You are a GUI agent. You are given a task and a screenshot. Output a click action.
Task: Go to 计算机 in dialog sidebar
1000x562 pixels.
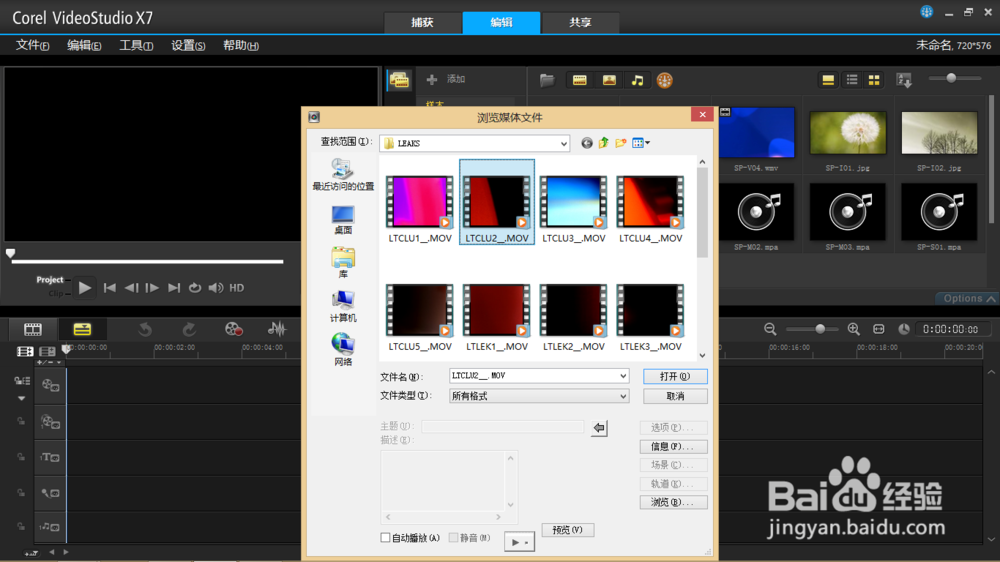(343, 306)
